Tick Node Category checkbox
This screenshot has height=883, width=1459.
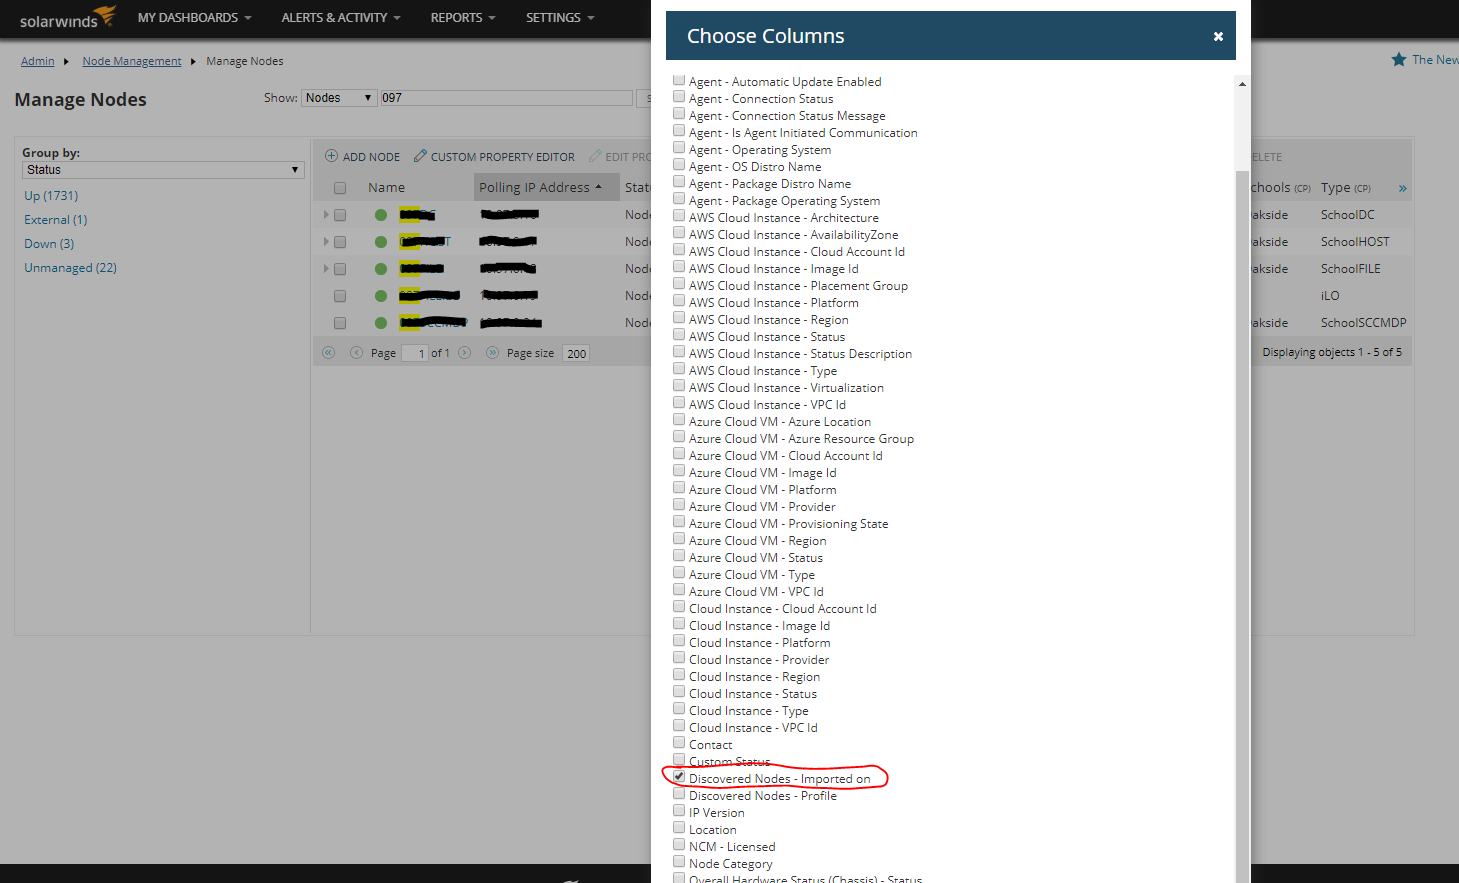[679, 862]
